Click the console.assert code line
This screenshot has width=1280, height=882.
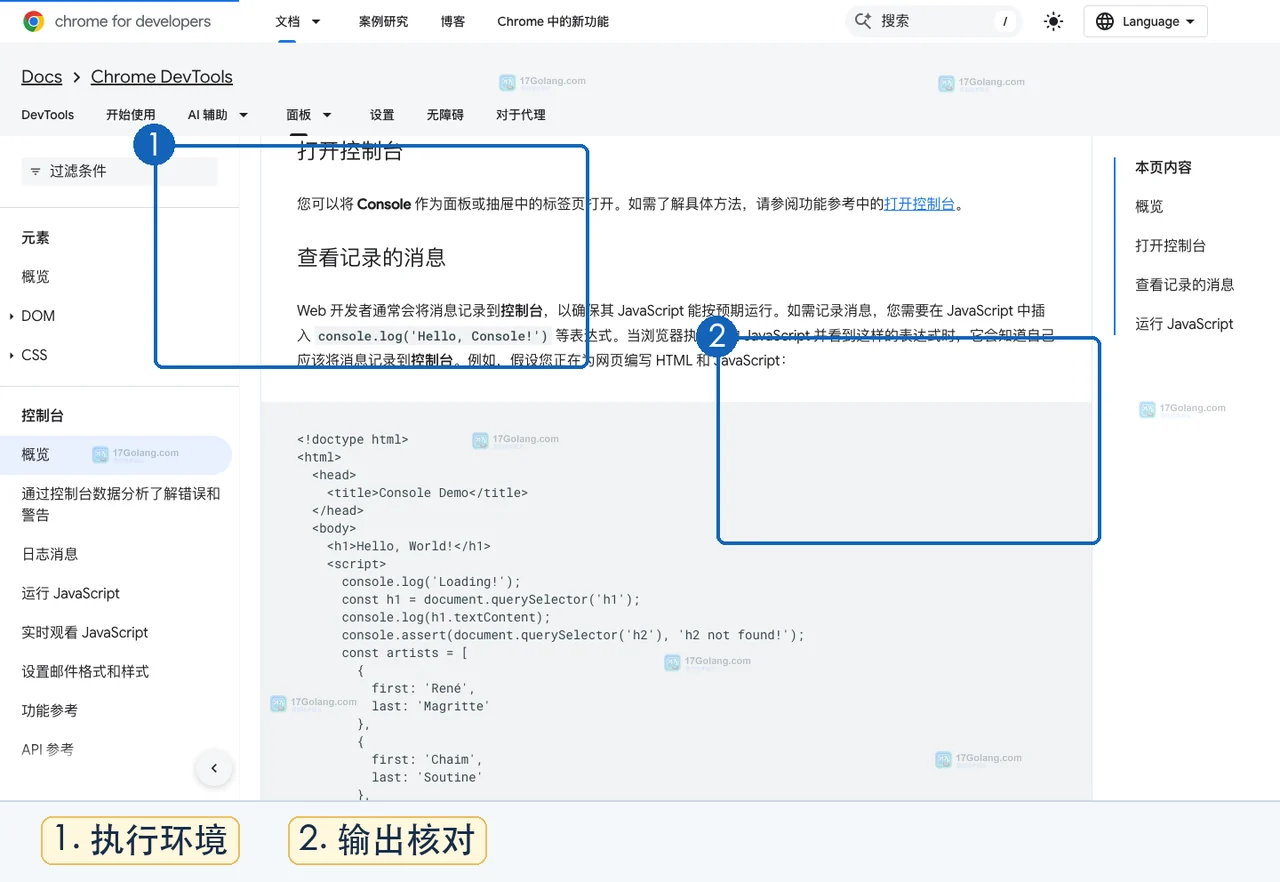(x=573, y=635)
